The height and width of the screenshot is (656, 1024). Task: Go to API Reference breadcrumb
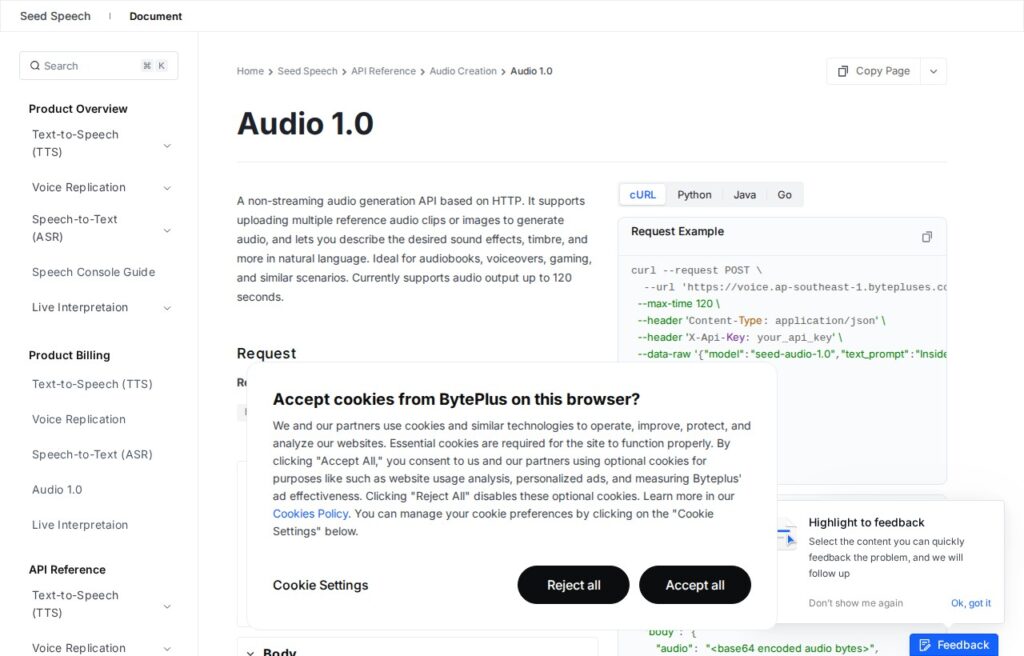coord(383,71)
